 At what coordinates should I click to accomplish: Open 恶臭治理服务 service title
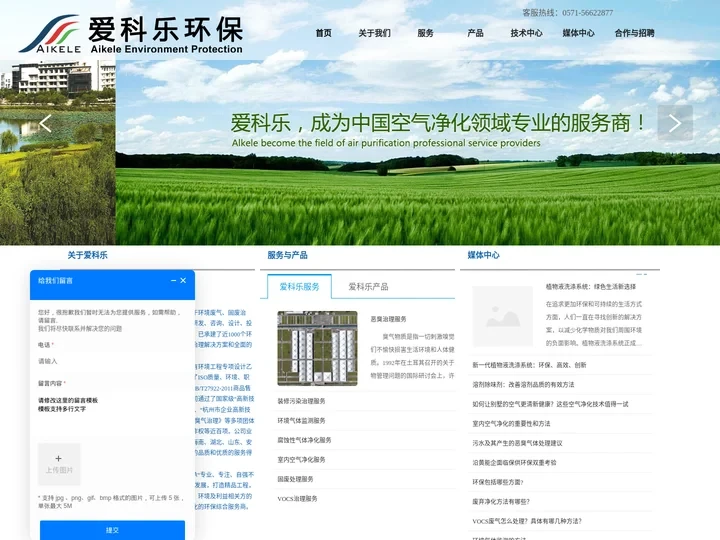click(x=388, y=319)
